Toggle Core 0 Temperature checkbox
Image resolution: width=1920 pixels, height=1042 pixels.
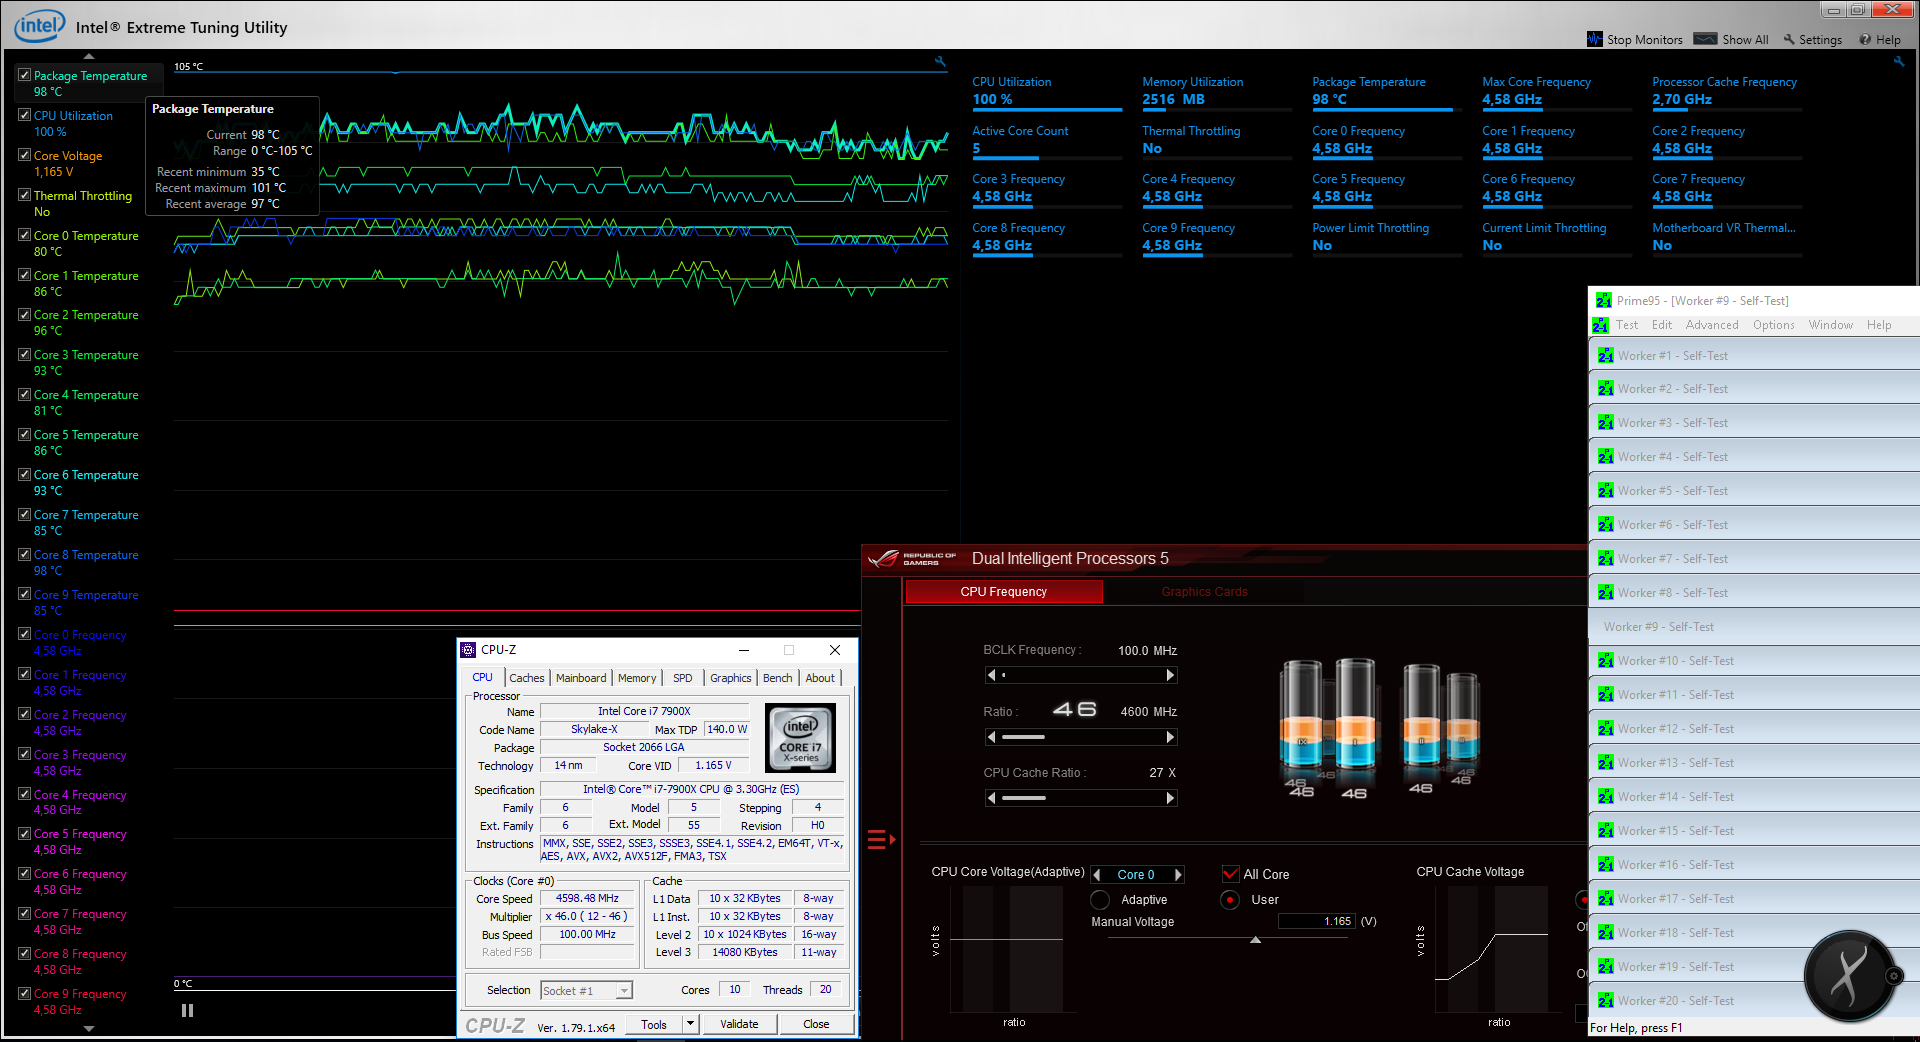24,235
